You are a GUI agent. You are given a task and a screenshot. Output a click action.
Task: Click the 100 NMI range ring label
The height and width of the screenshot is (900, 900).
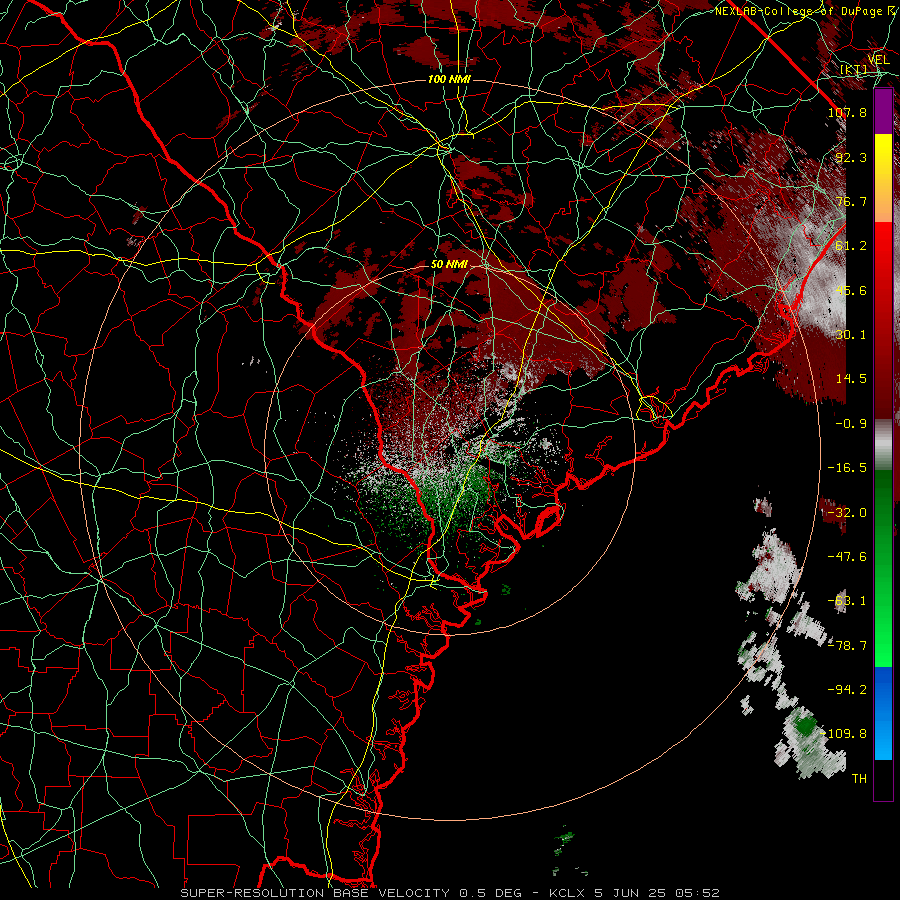pyautogui.click(x=449, y=79)
